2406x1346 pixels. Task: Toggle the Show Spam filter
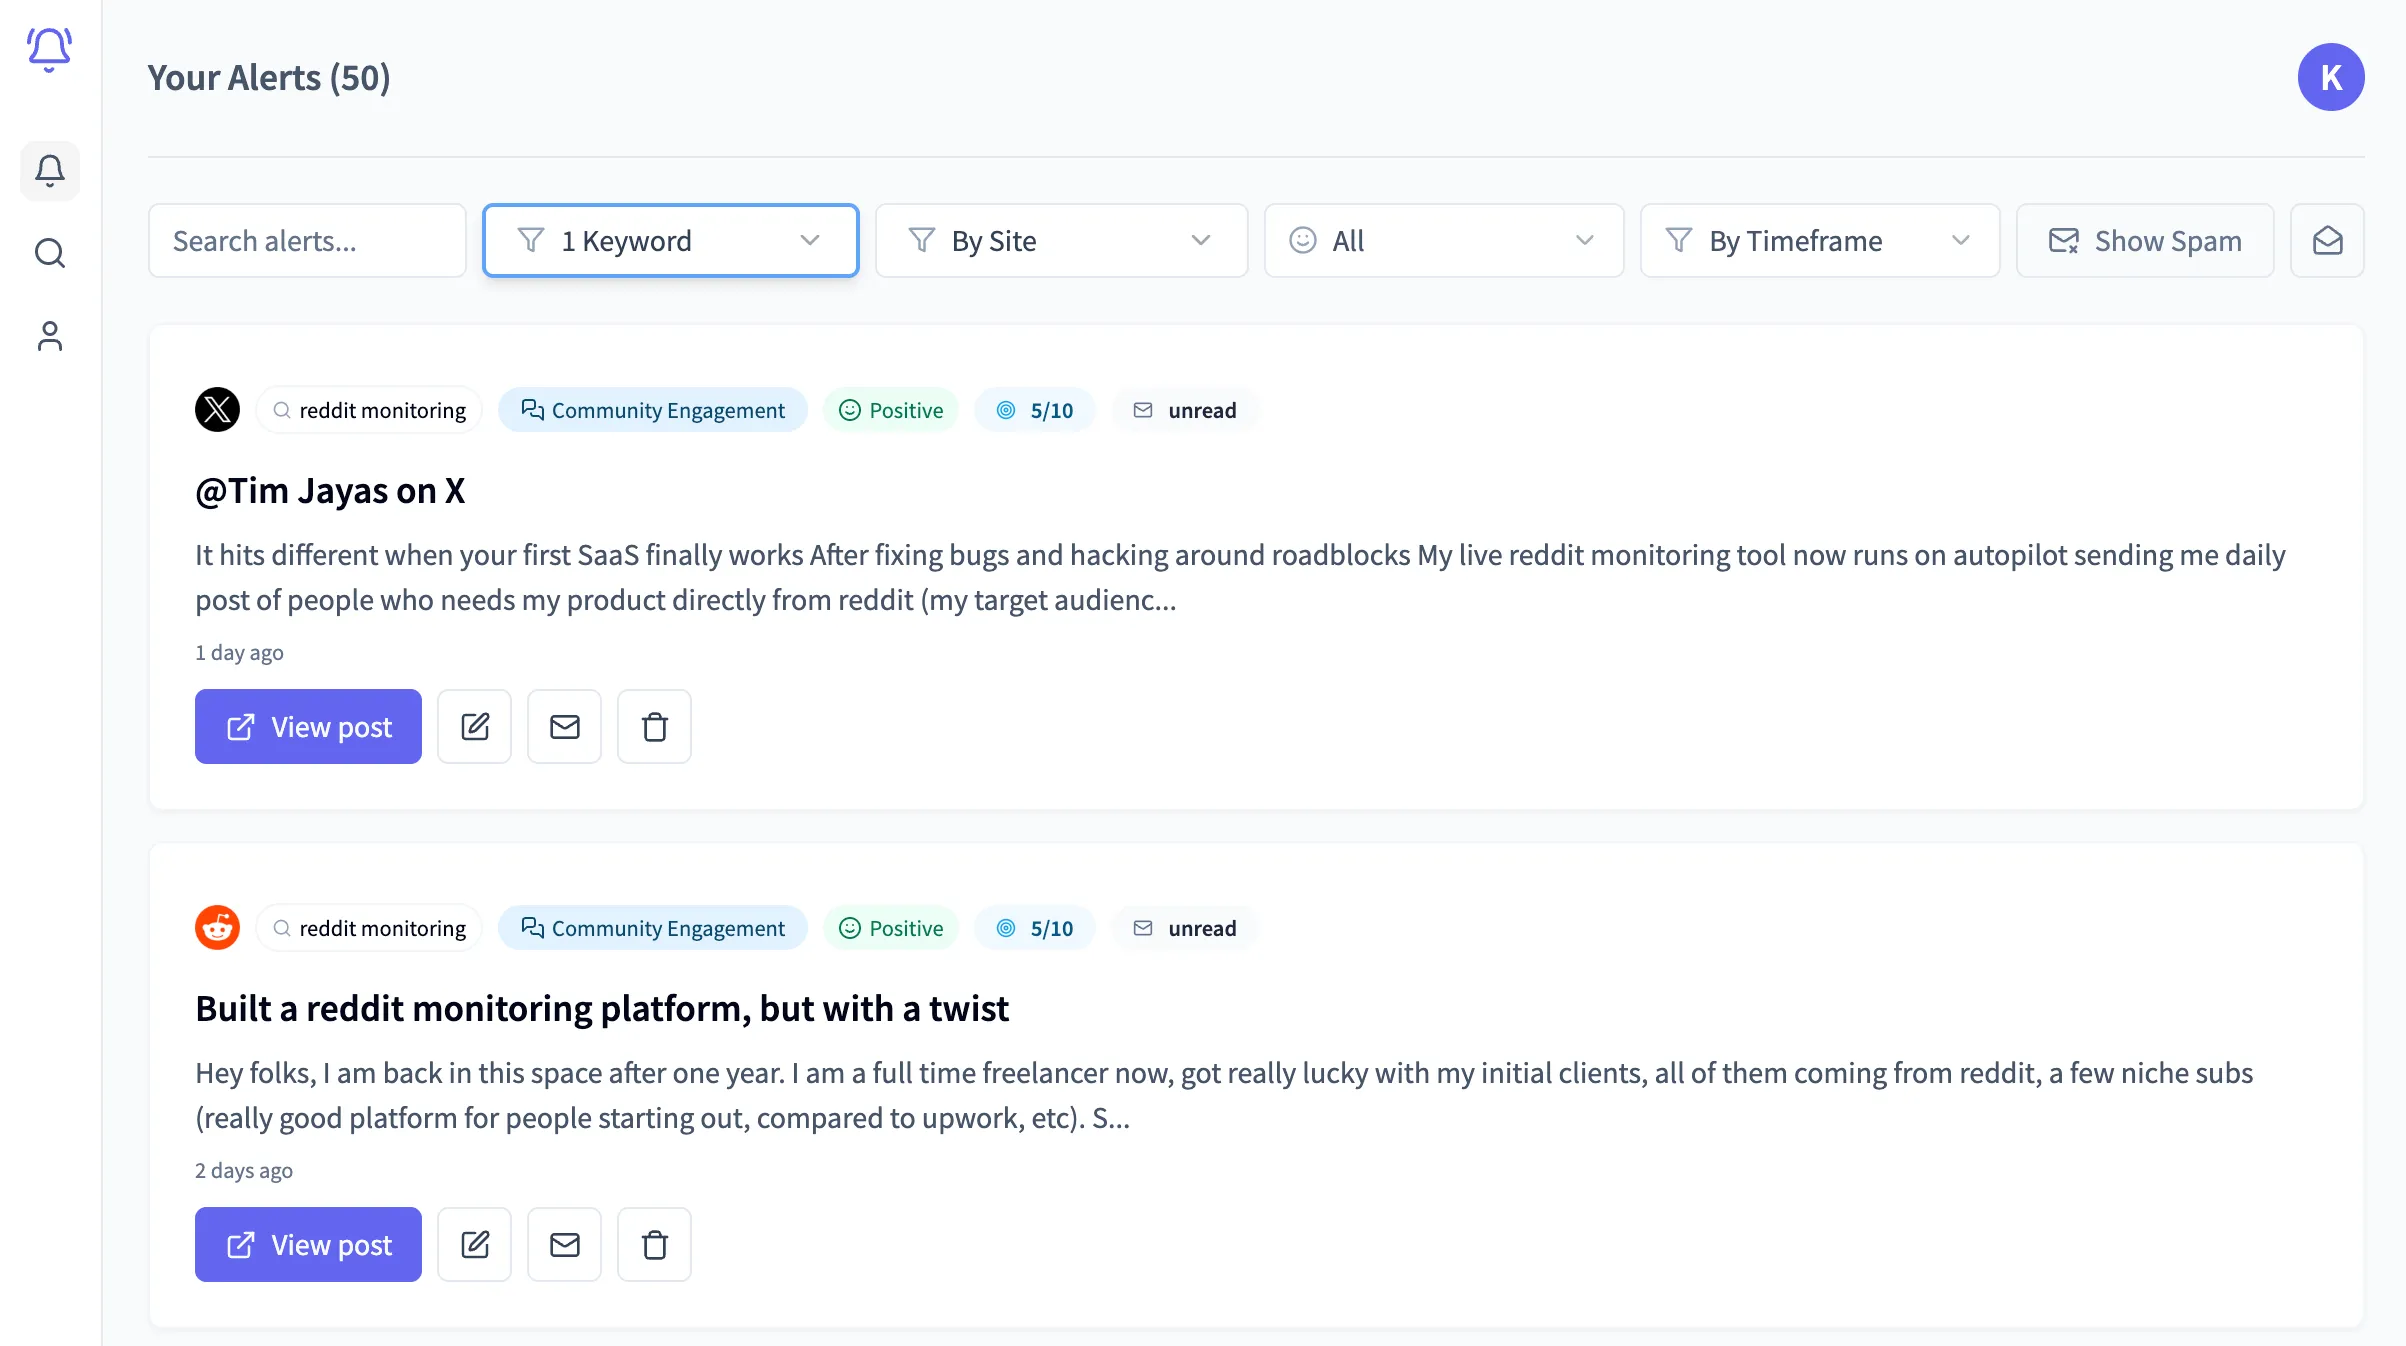(2145, 240)
